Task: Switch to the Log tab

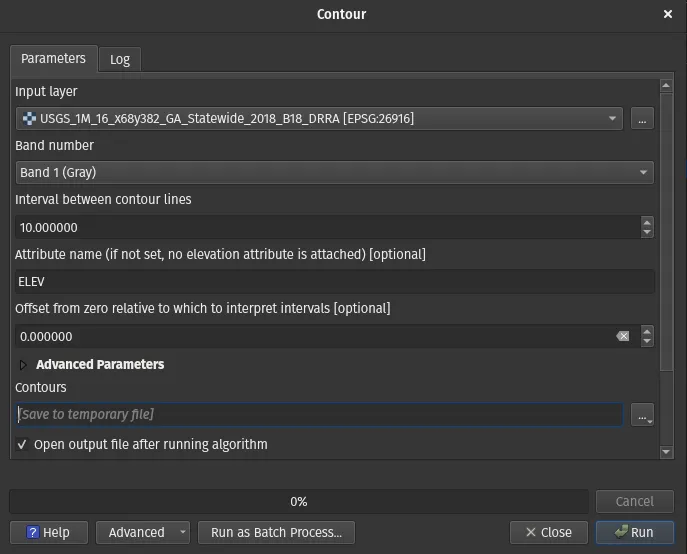Action: pyautogui.click(x=120, y=59)
